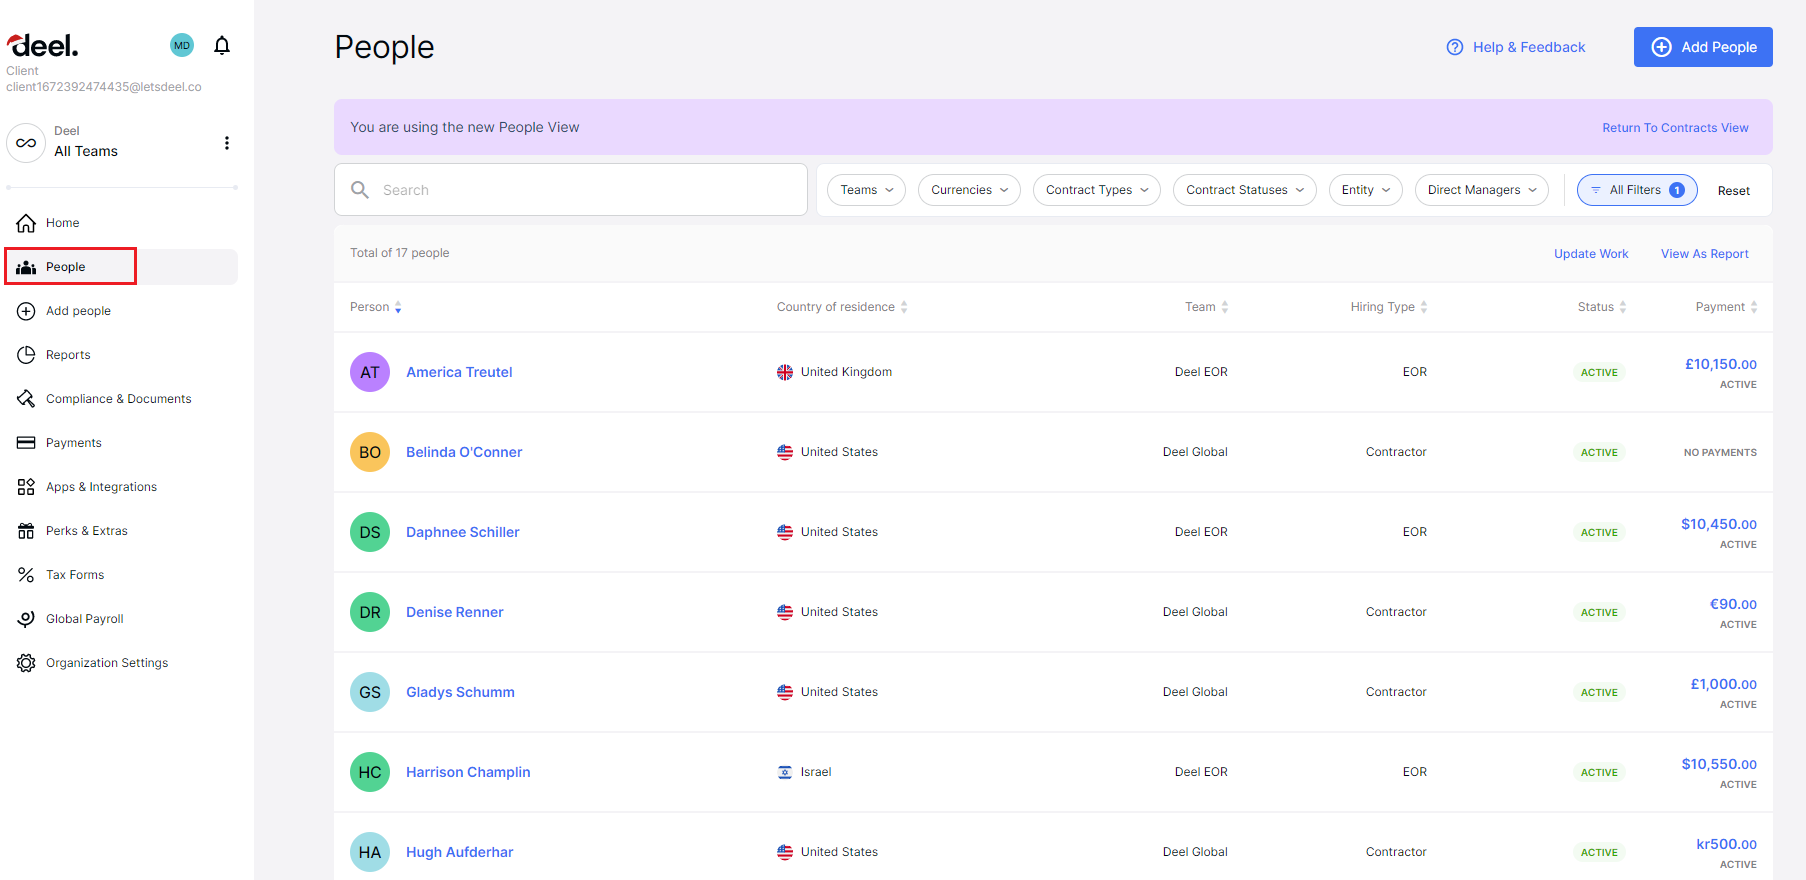Open the MD user avatar menu
Screen dimensions: 1806x880
coord(182,45)
